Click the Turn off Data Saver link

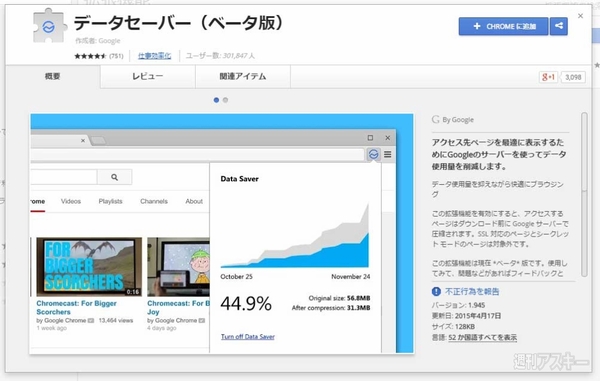(x=248, y=337)
